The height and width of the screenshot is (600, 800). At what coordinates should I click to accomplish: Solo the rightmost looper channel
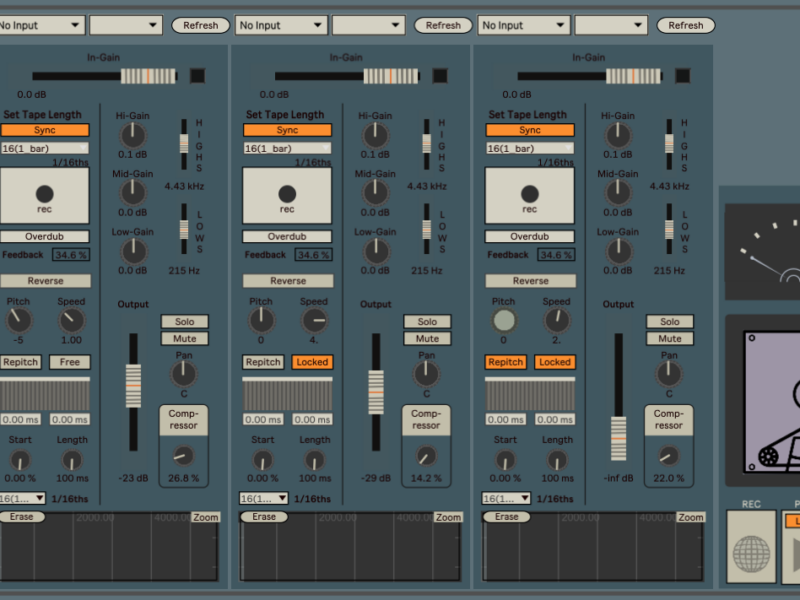pos(669,322)
